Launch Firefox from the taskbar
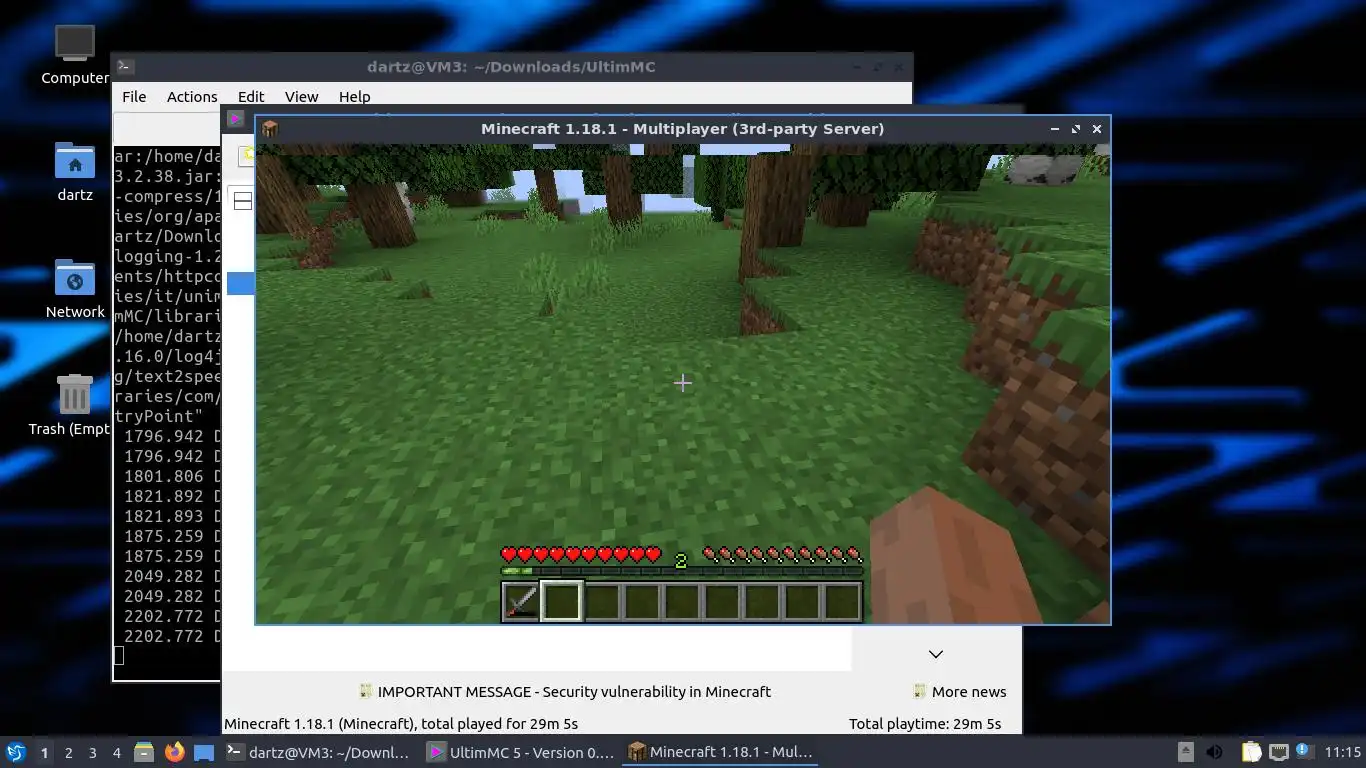The height and width of the screenshot is (768, 1366). (175, 752)
